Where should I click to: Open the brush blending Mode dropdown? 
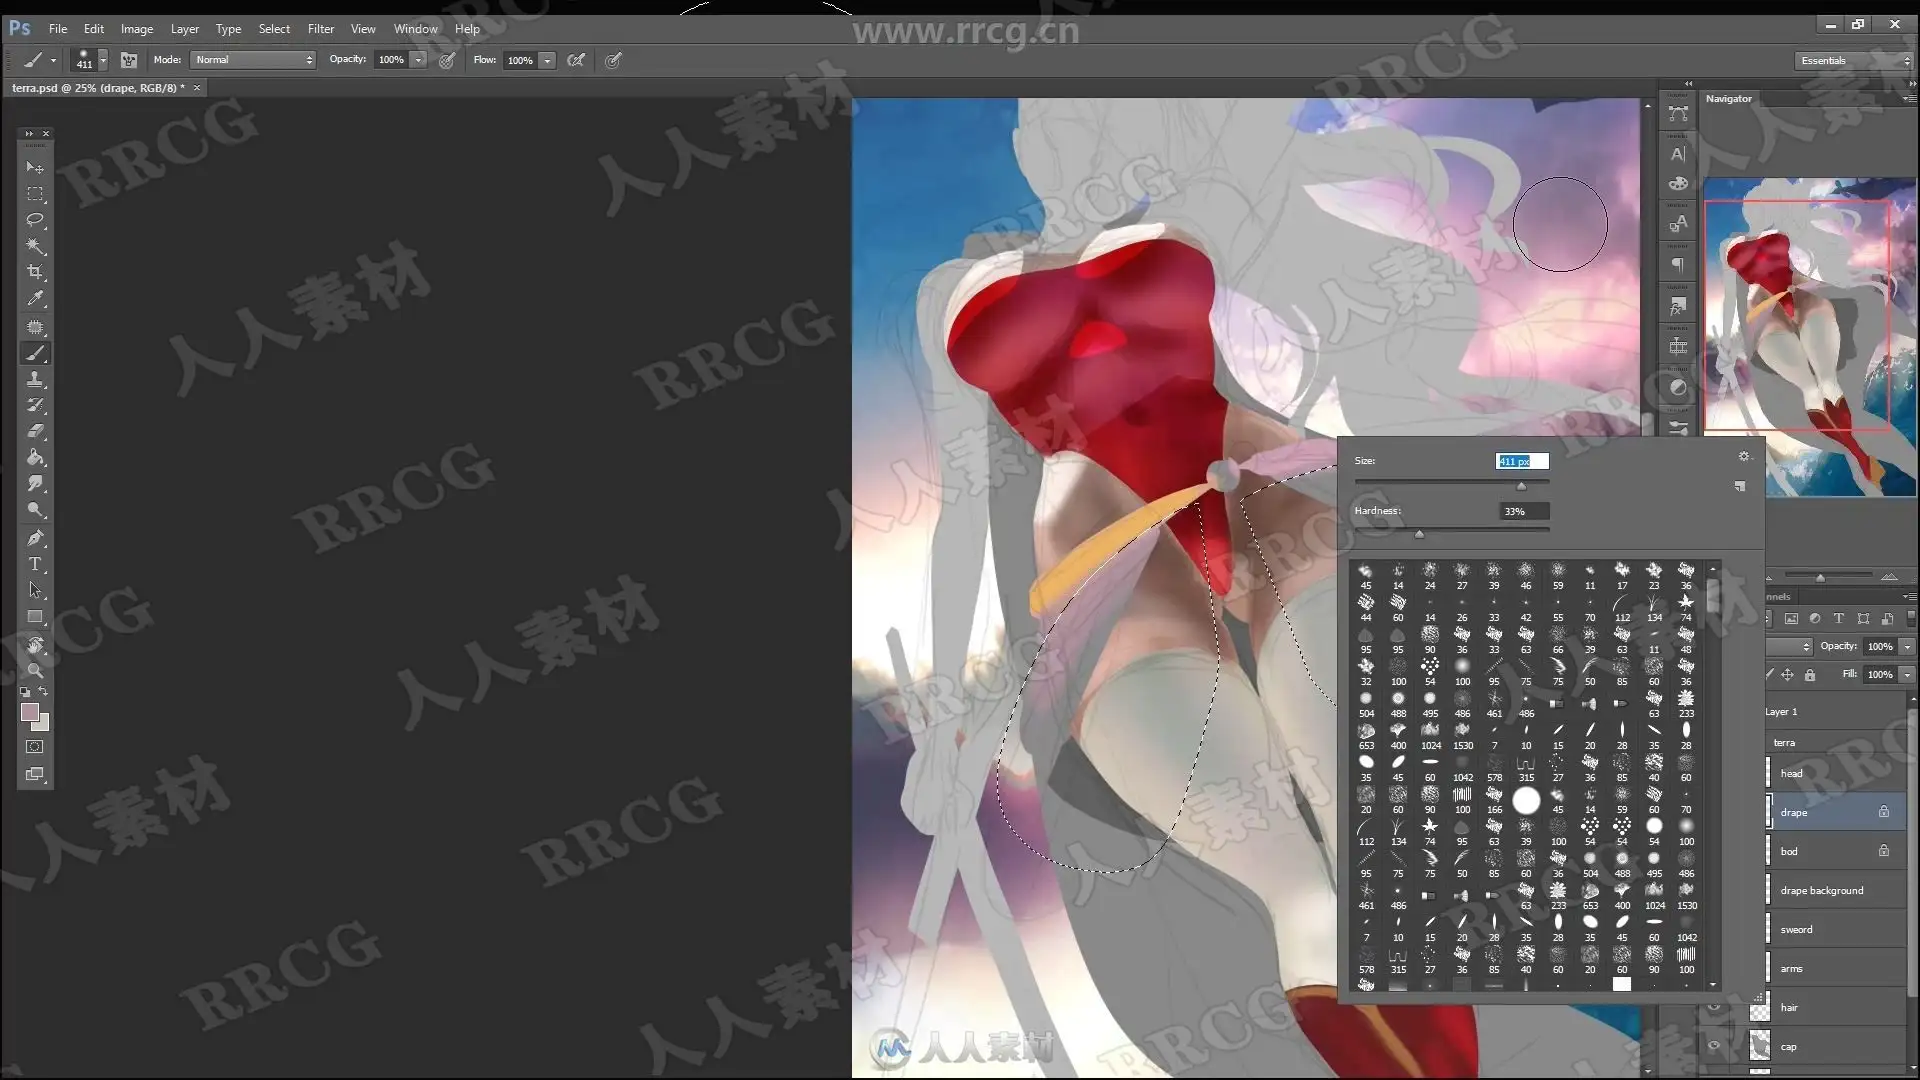(253, 60)
